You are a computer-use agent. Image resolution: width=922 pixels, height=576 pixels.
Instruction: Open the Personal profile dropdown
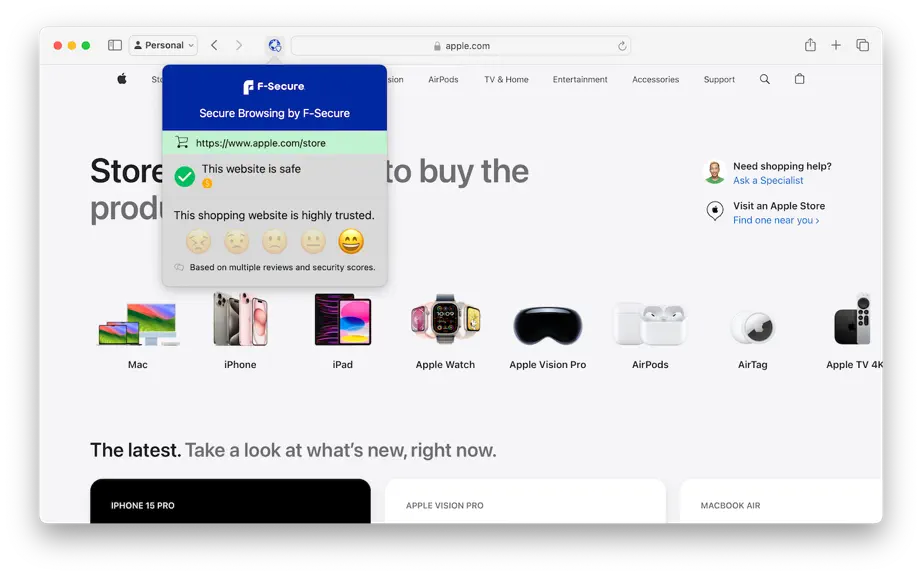click(x=163, y=45)
